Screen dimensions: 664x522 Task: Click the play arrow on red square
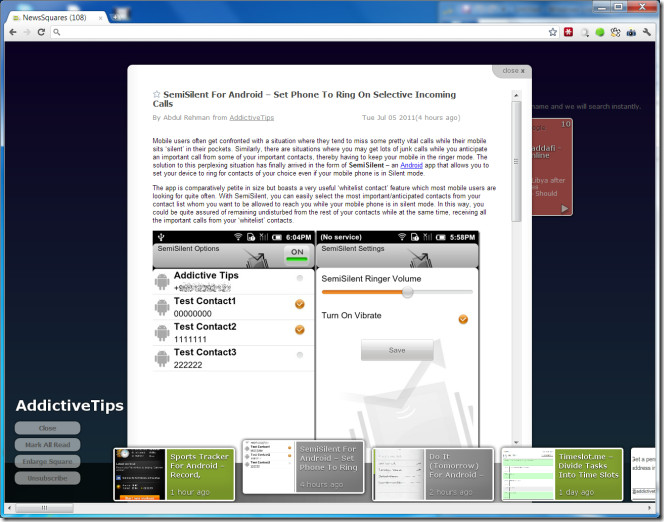tap(564, 208)
